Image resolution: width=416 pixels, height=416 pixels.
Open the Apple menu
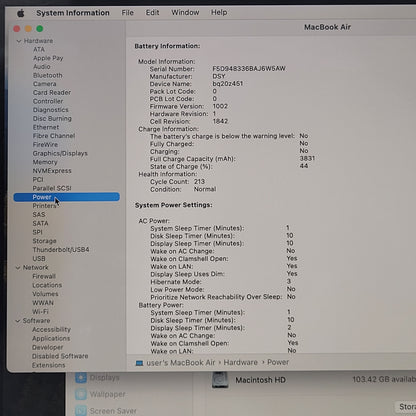coord(21,13)
